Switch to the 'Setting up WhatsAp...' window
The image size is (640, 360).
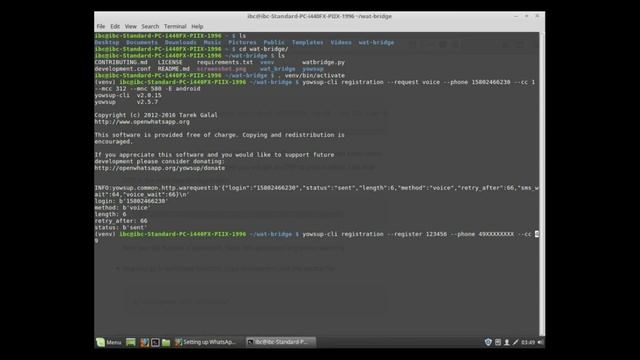[206, 342]
